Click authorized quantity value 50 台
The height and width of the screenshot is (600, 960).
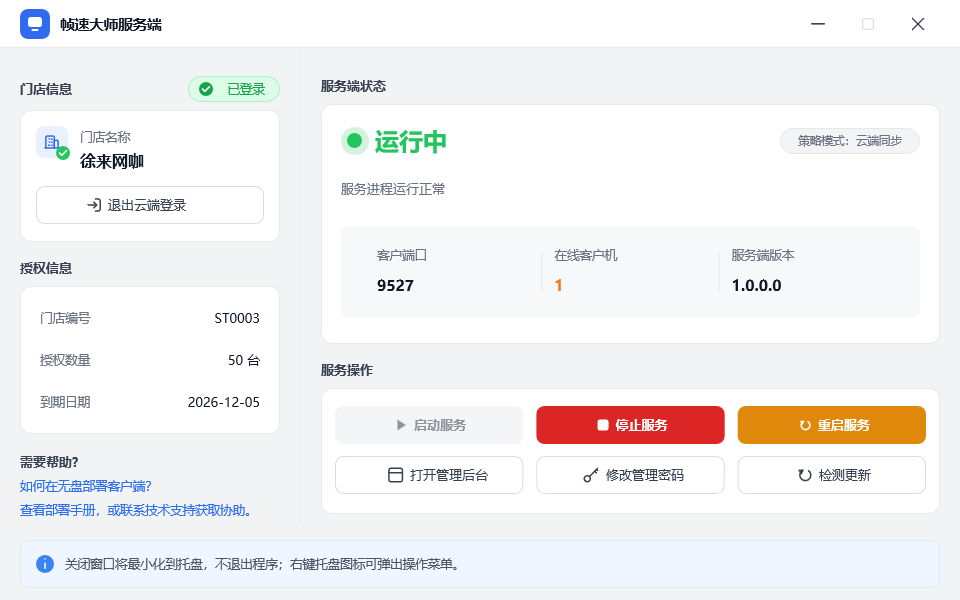click(x=244, y=360)
